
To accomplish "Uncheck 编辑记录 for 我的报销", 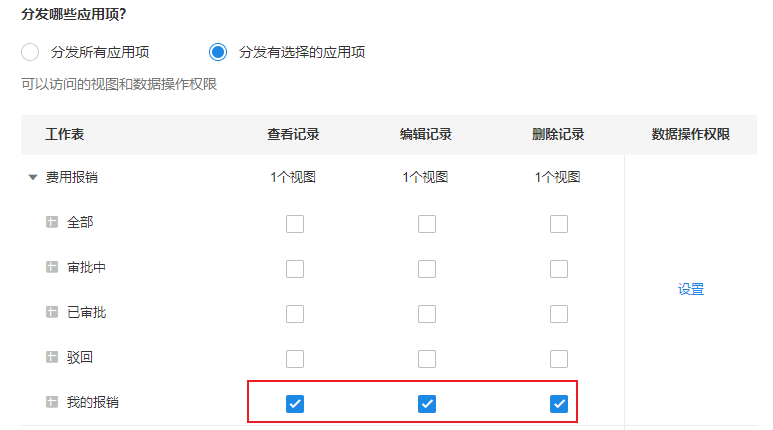I will 427,404.
